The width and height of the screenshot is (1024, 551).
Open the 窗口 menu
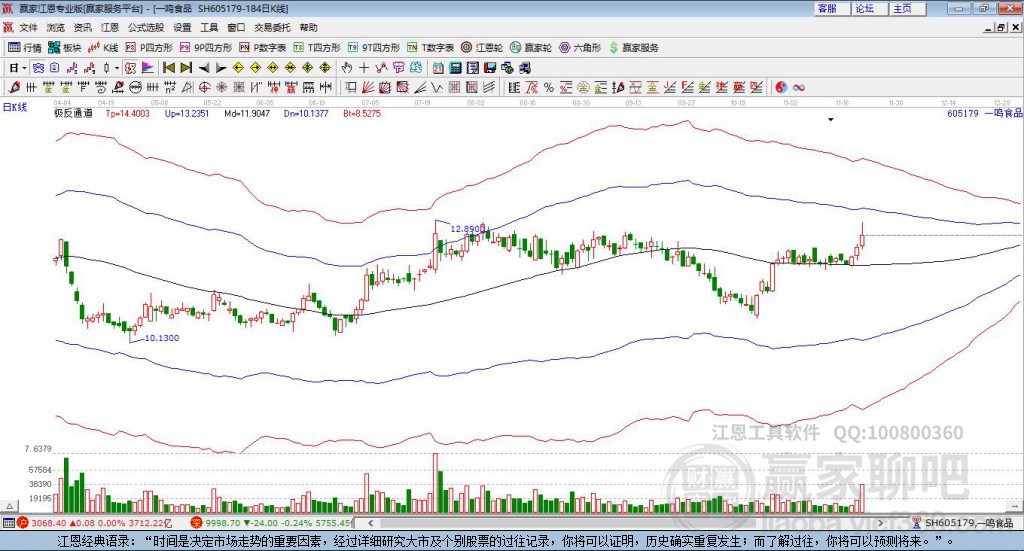(x=236, y=27)
